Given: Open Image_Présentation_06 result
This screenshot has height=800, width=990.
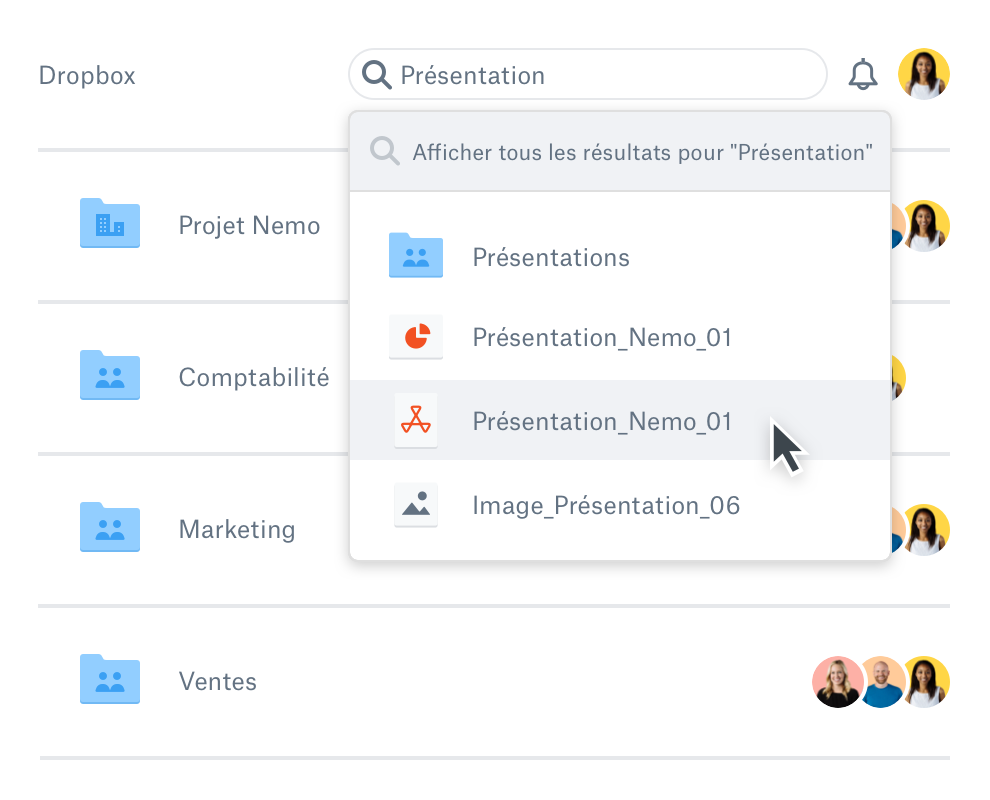Looking at the screenshot, I should 620,505.
